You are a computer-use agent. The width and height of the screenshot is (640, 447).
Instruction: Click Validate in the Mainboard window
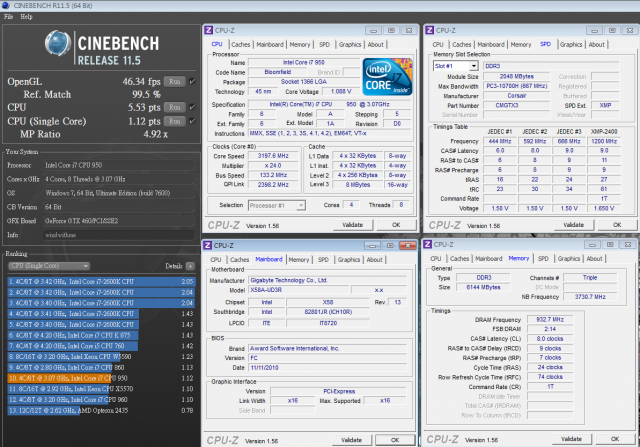351,440
